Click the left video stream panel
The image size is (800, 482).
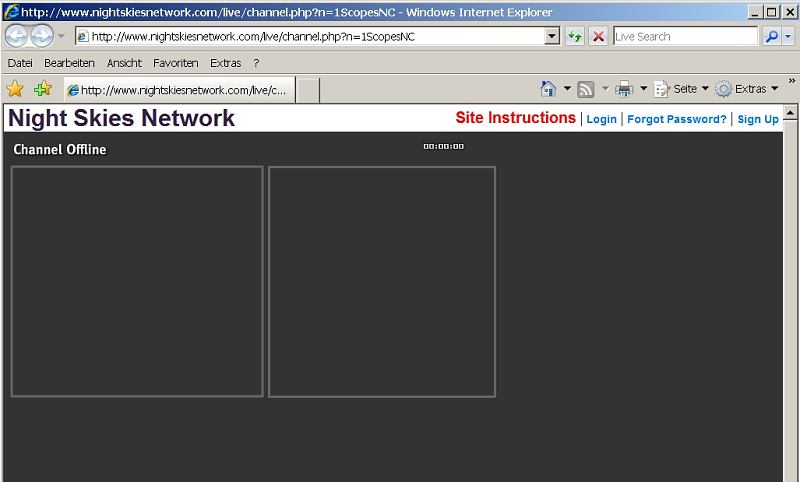[x=137, y=281]
